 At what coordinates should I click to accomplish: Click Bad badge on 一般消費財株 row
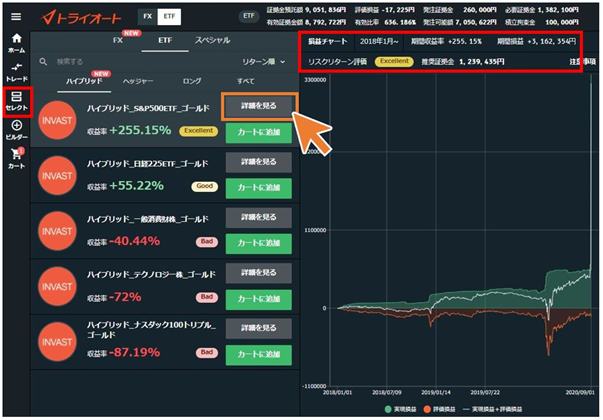tap(207, 242)
